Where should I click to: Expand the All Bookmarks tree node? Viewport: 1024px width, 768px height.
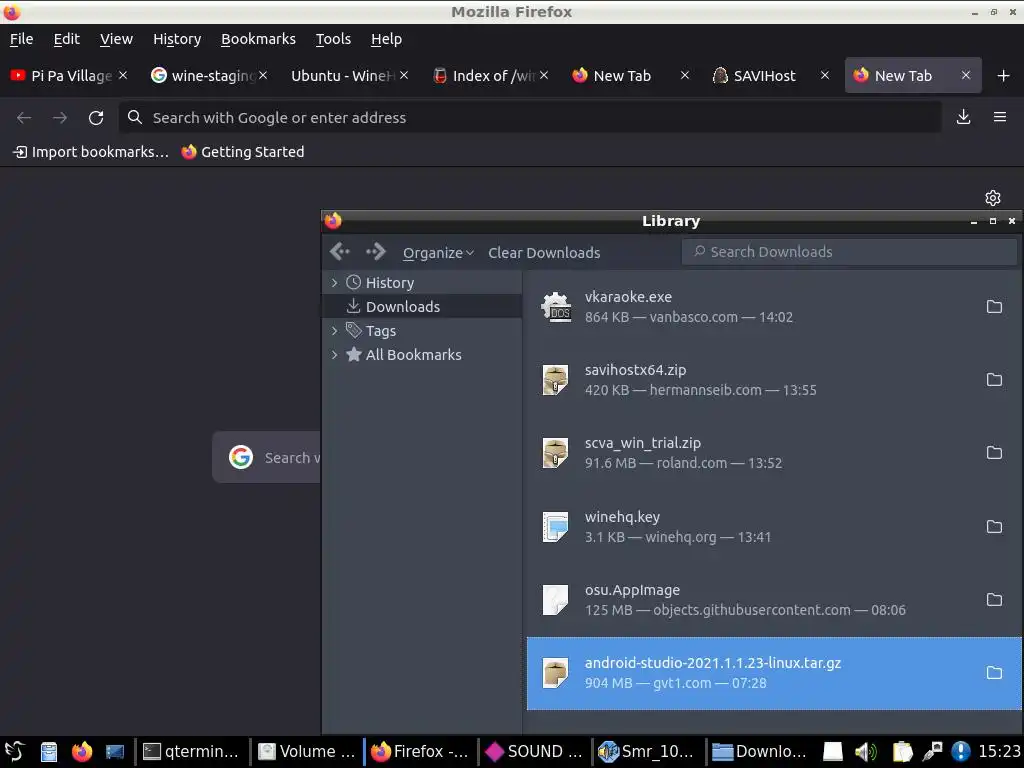coord(334,355)
